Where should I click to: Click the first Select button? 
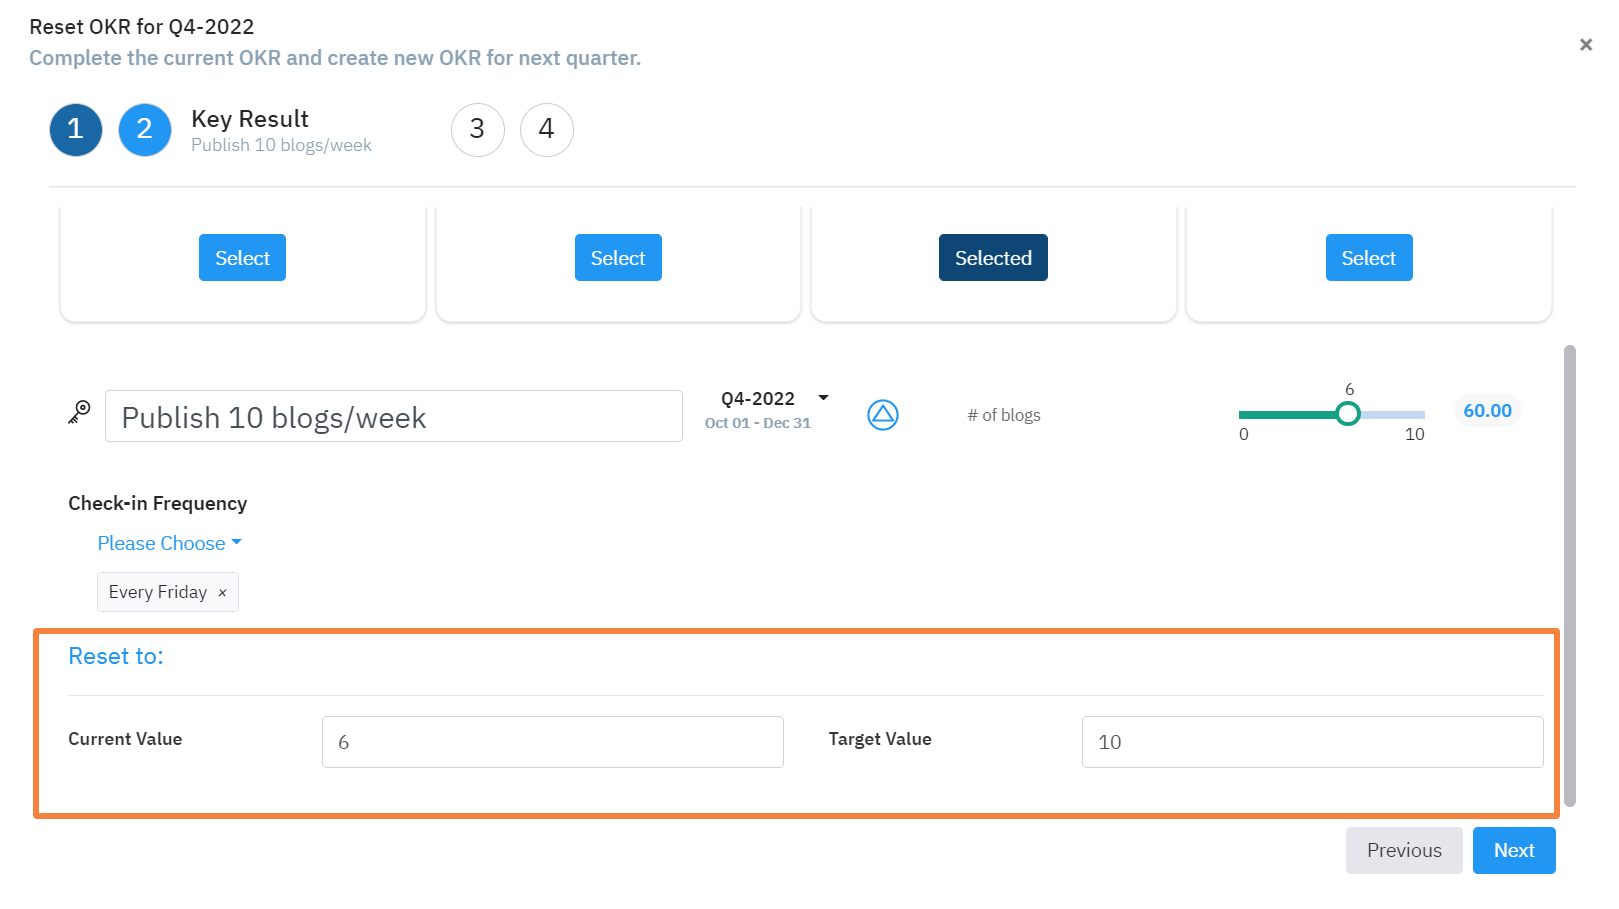[242, 258]
